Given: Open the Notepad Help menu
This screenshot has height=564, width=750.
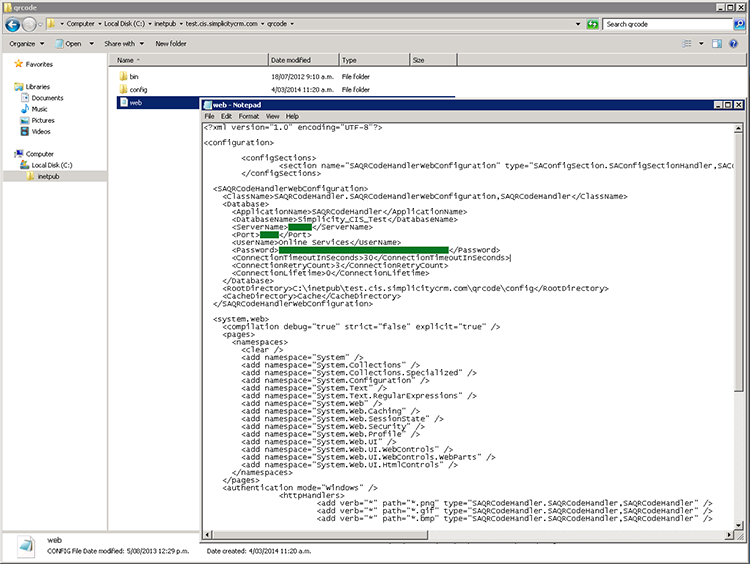Looking at the screenshot, I should (292, 116).
